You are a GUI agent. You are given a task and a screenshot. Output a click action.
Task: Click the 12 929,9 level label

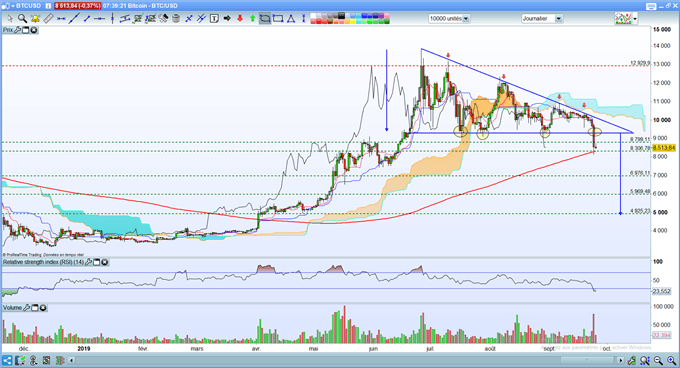[x=640, y=63]
